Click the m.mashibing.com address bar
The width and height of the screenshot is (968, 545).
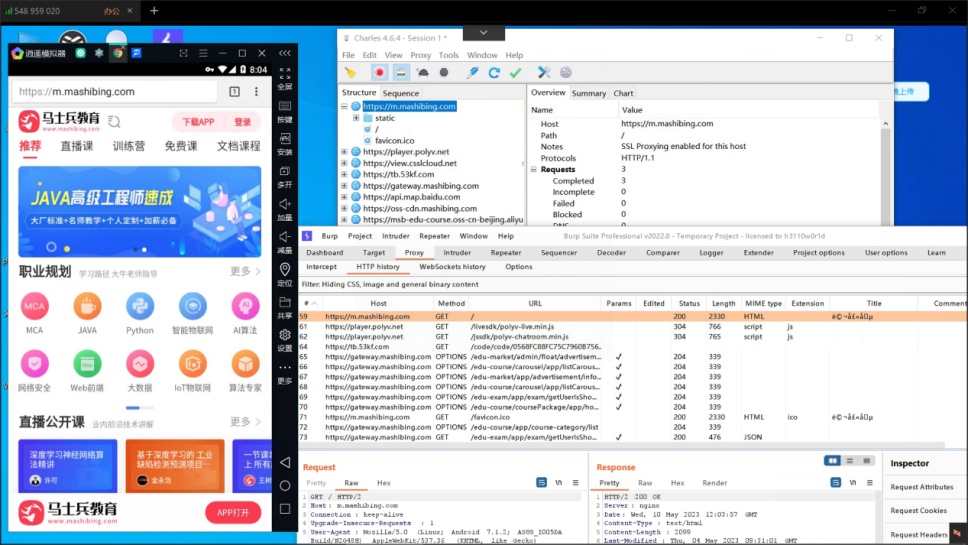coord(115,92)
